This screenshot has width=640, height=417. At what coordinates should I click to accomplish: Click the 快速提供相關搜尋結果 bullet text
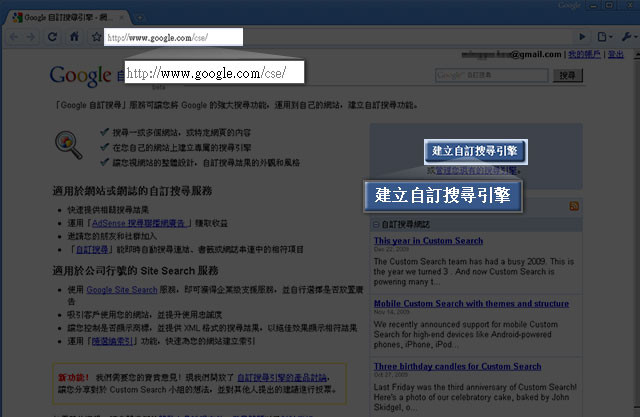pyautogui.click(x=108, y=210)
